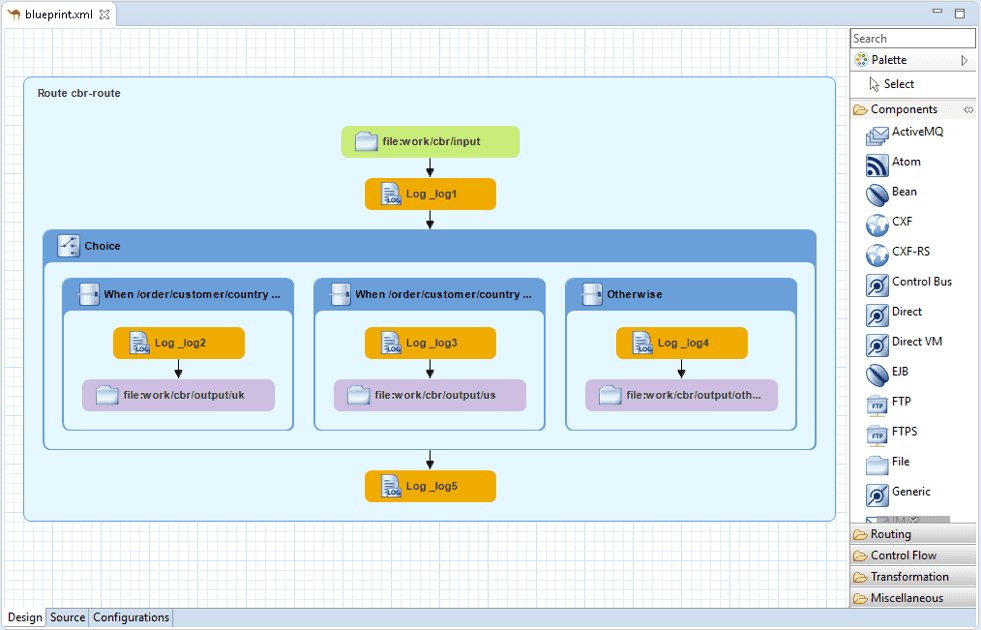
Task: Click the Choice node icon in diagram
Action: (x=68, y=245)
